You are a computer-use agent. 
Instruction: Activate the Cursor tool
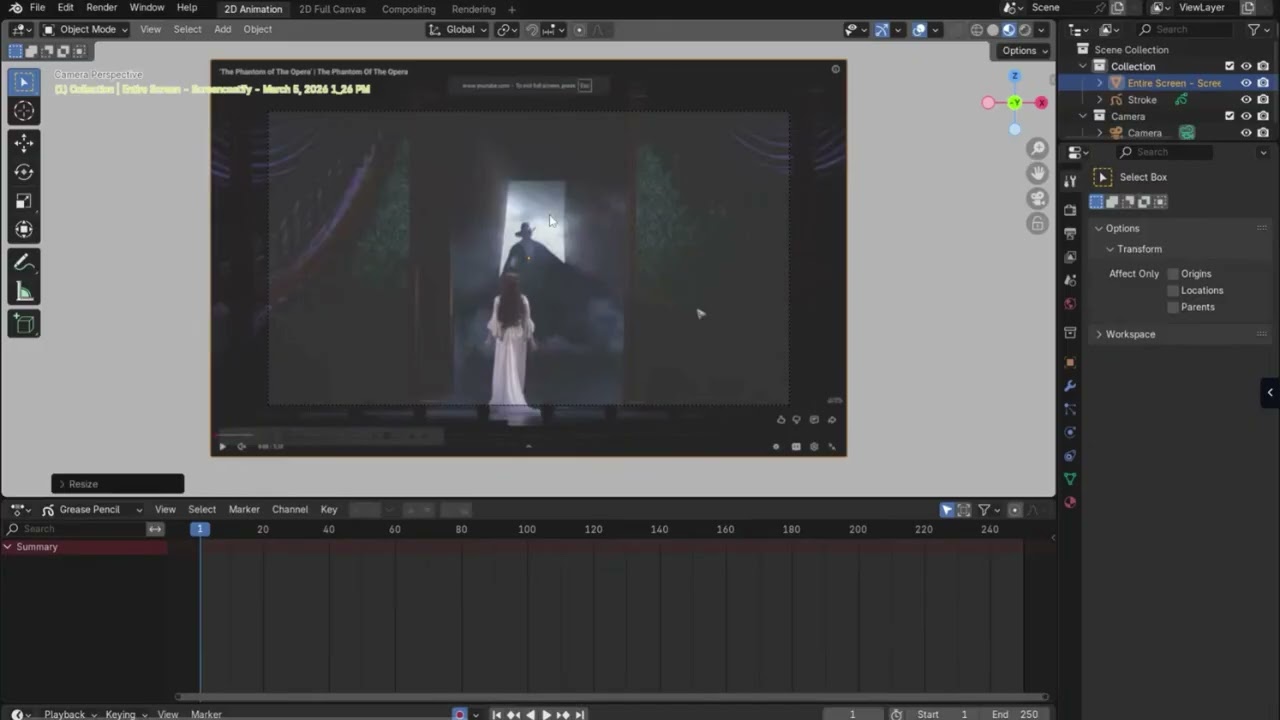pos(24,111)
